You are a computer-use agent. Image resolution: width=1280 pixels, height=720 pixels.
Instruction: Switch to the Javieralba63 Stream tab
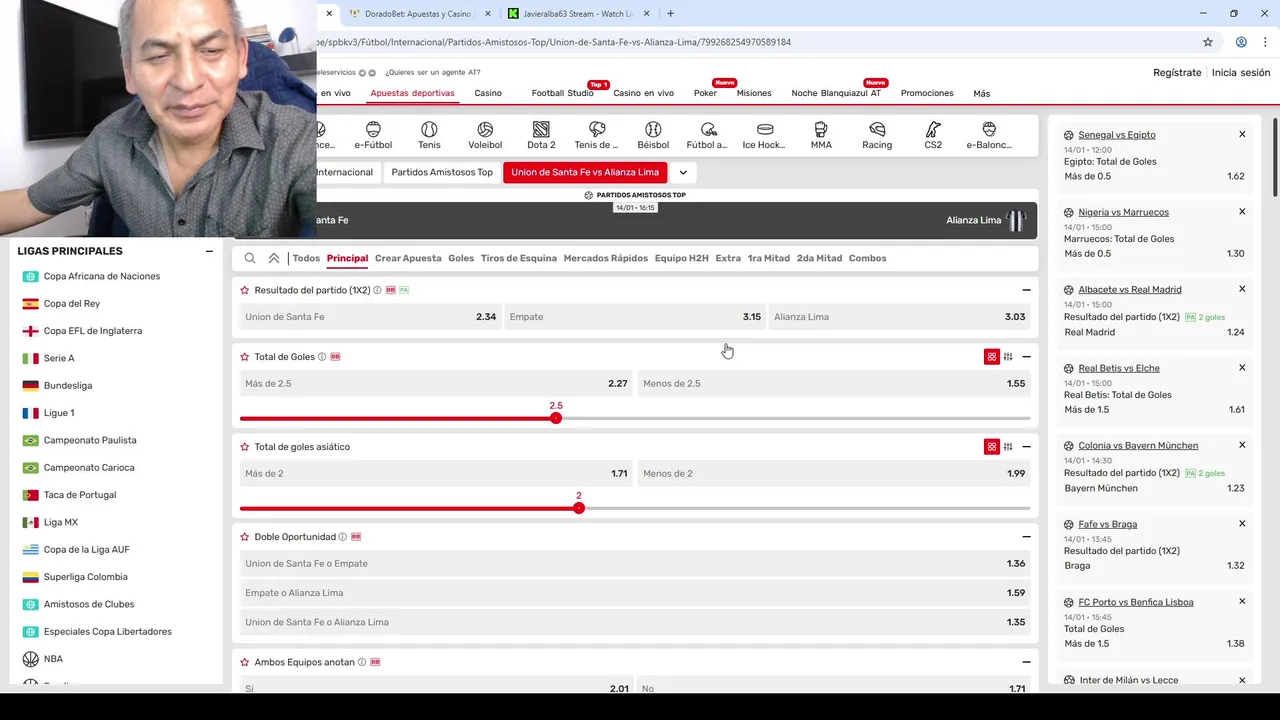pyautogui.click(x=578, y=14)
